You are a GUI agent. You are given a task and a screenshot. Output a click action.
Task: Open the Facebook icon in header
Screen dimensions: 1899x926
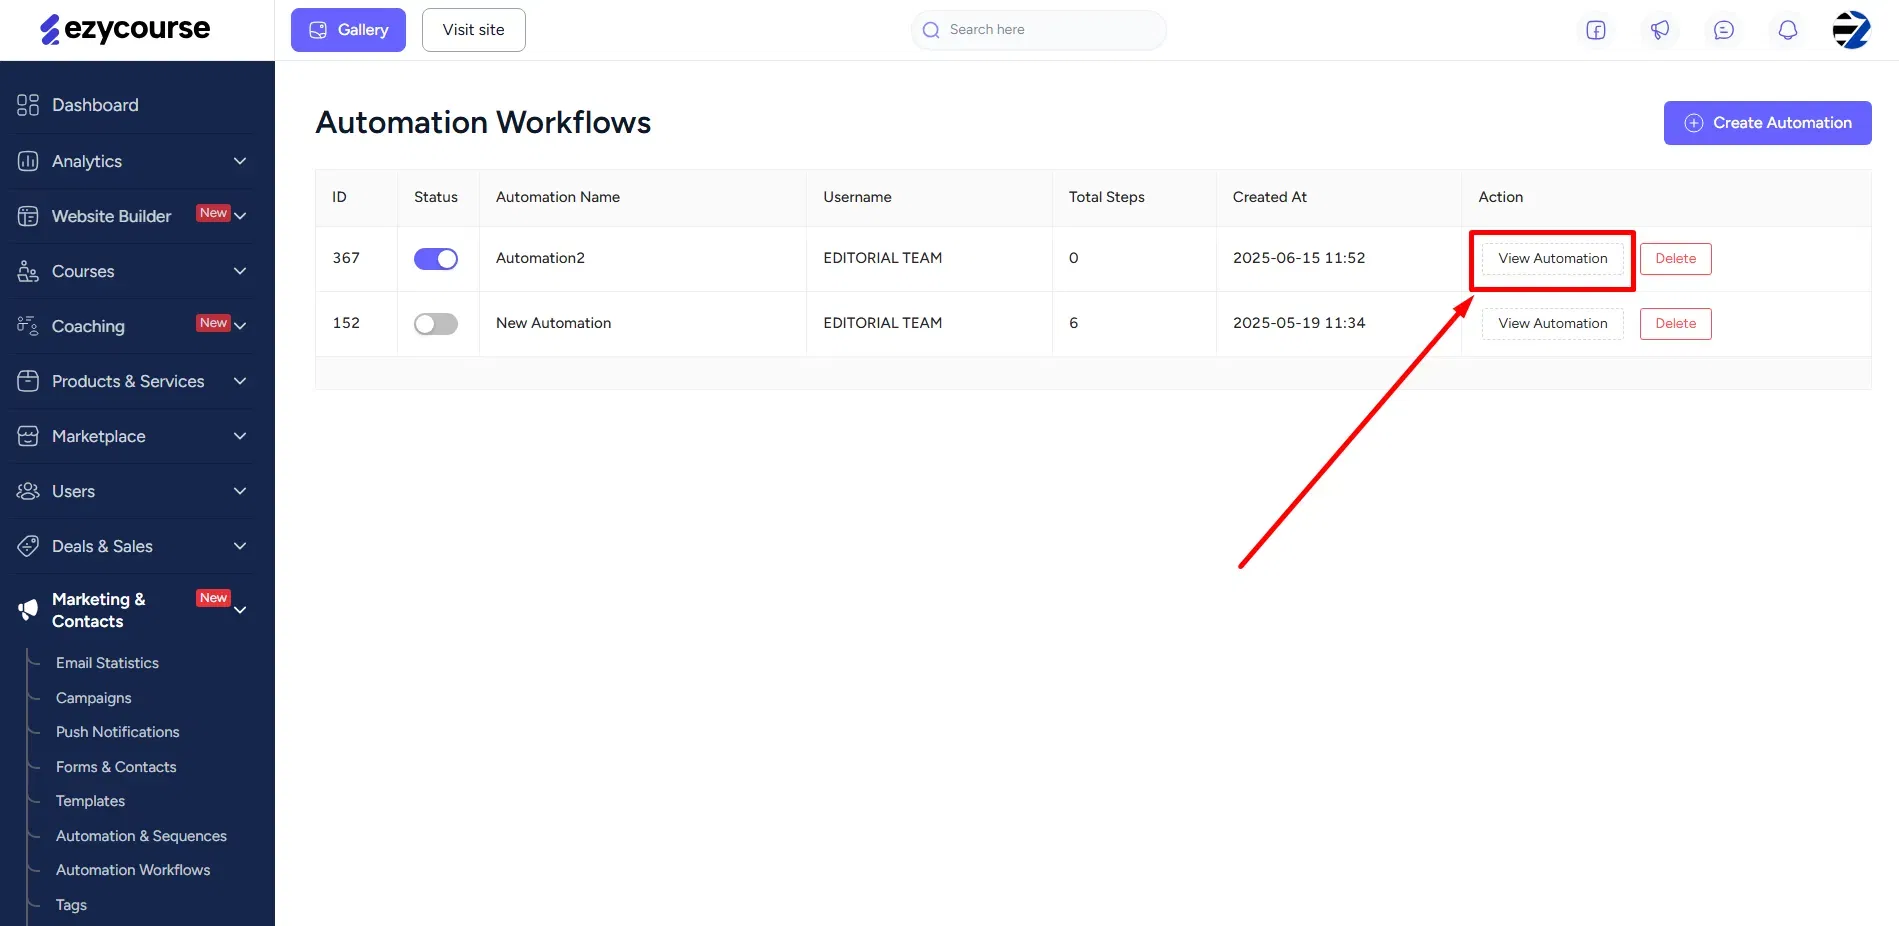click(x=1596, y=30)
